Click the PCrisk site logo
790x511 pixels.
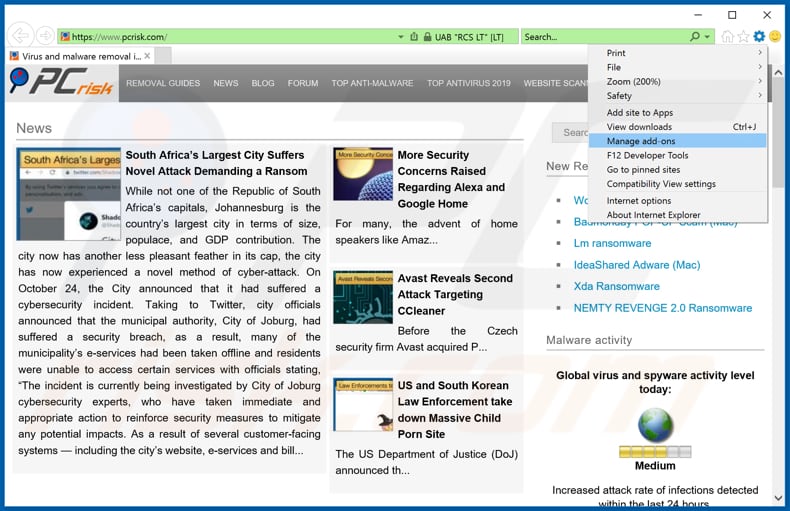point(62,82)
